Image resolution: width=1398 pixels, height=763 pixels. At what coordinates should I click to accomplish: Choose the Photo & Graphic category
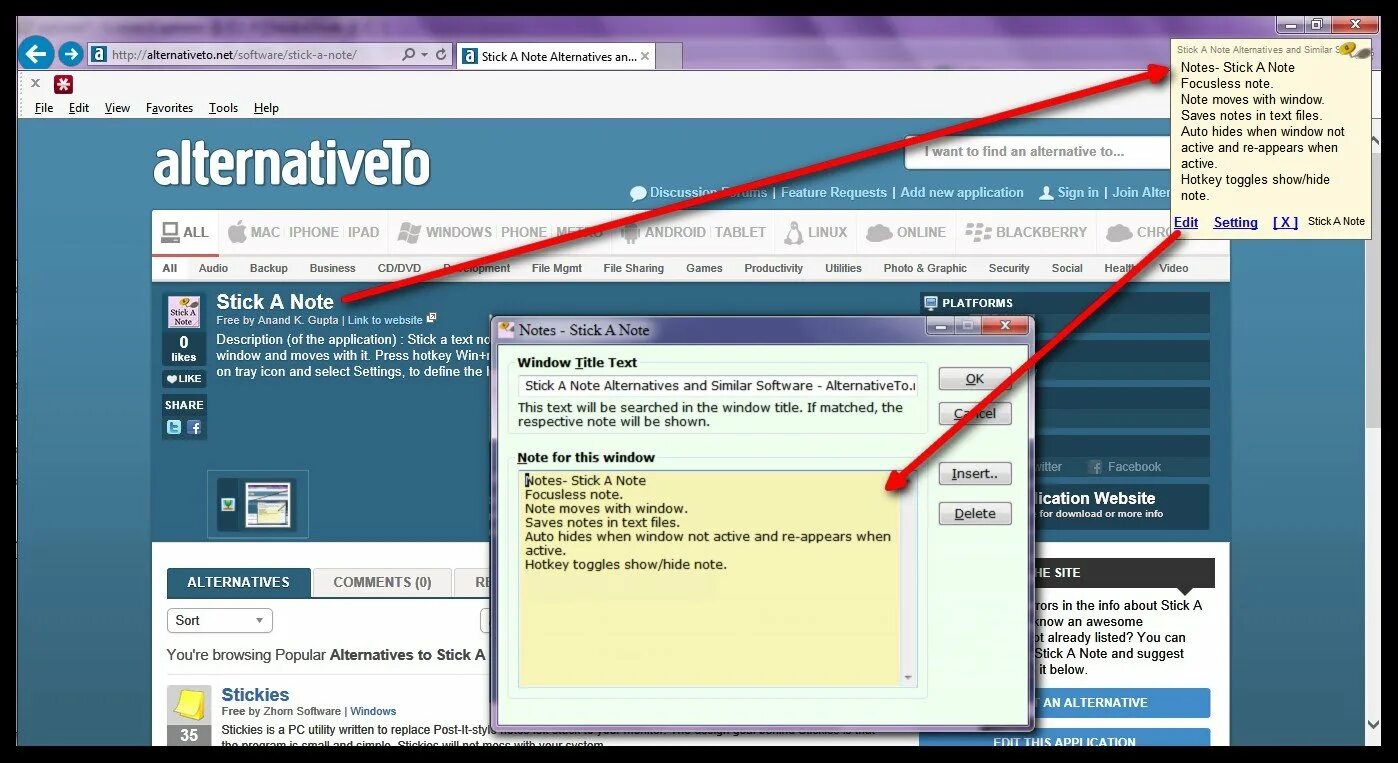[925, 268]
